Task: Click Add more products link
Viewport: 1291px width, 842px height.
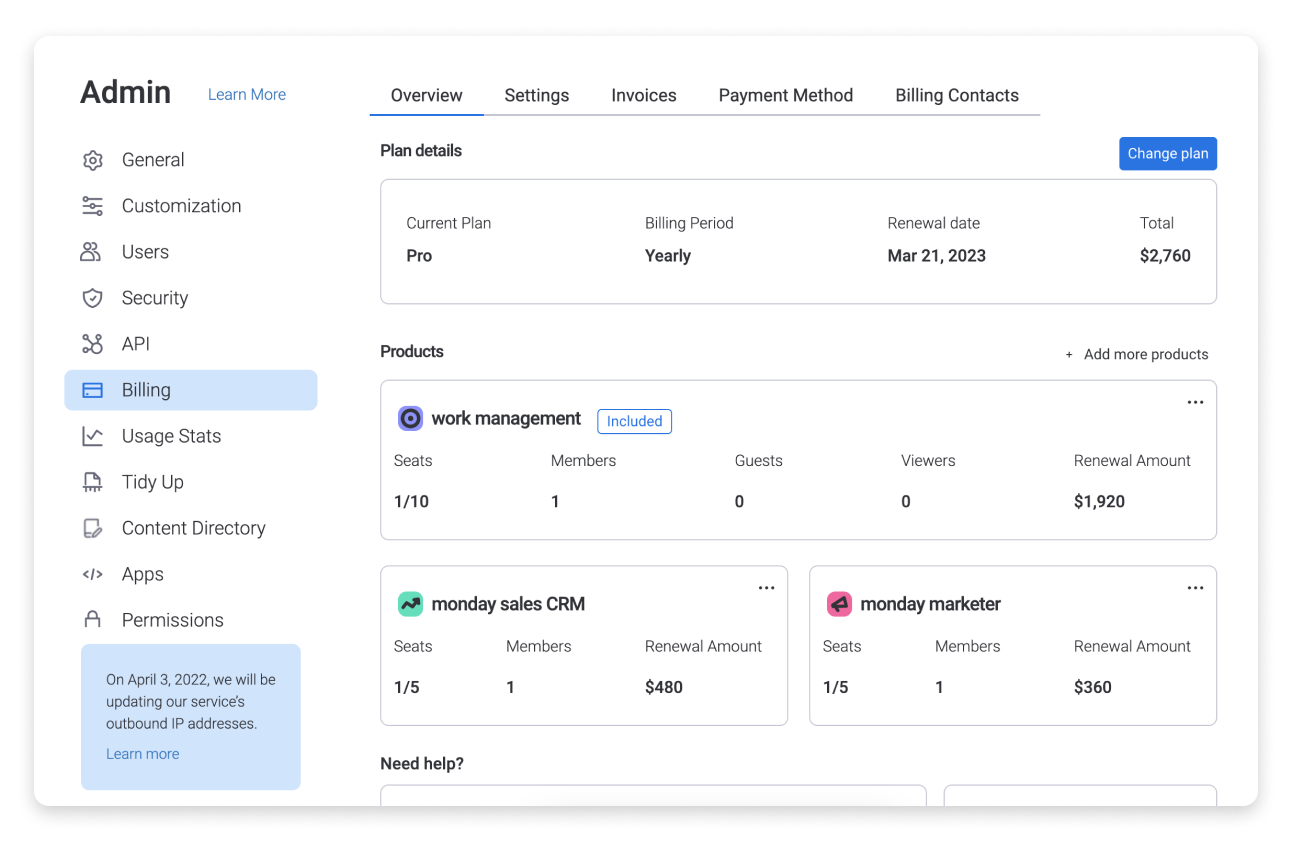Action: (x=1136, y=354)
